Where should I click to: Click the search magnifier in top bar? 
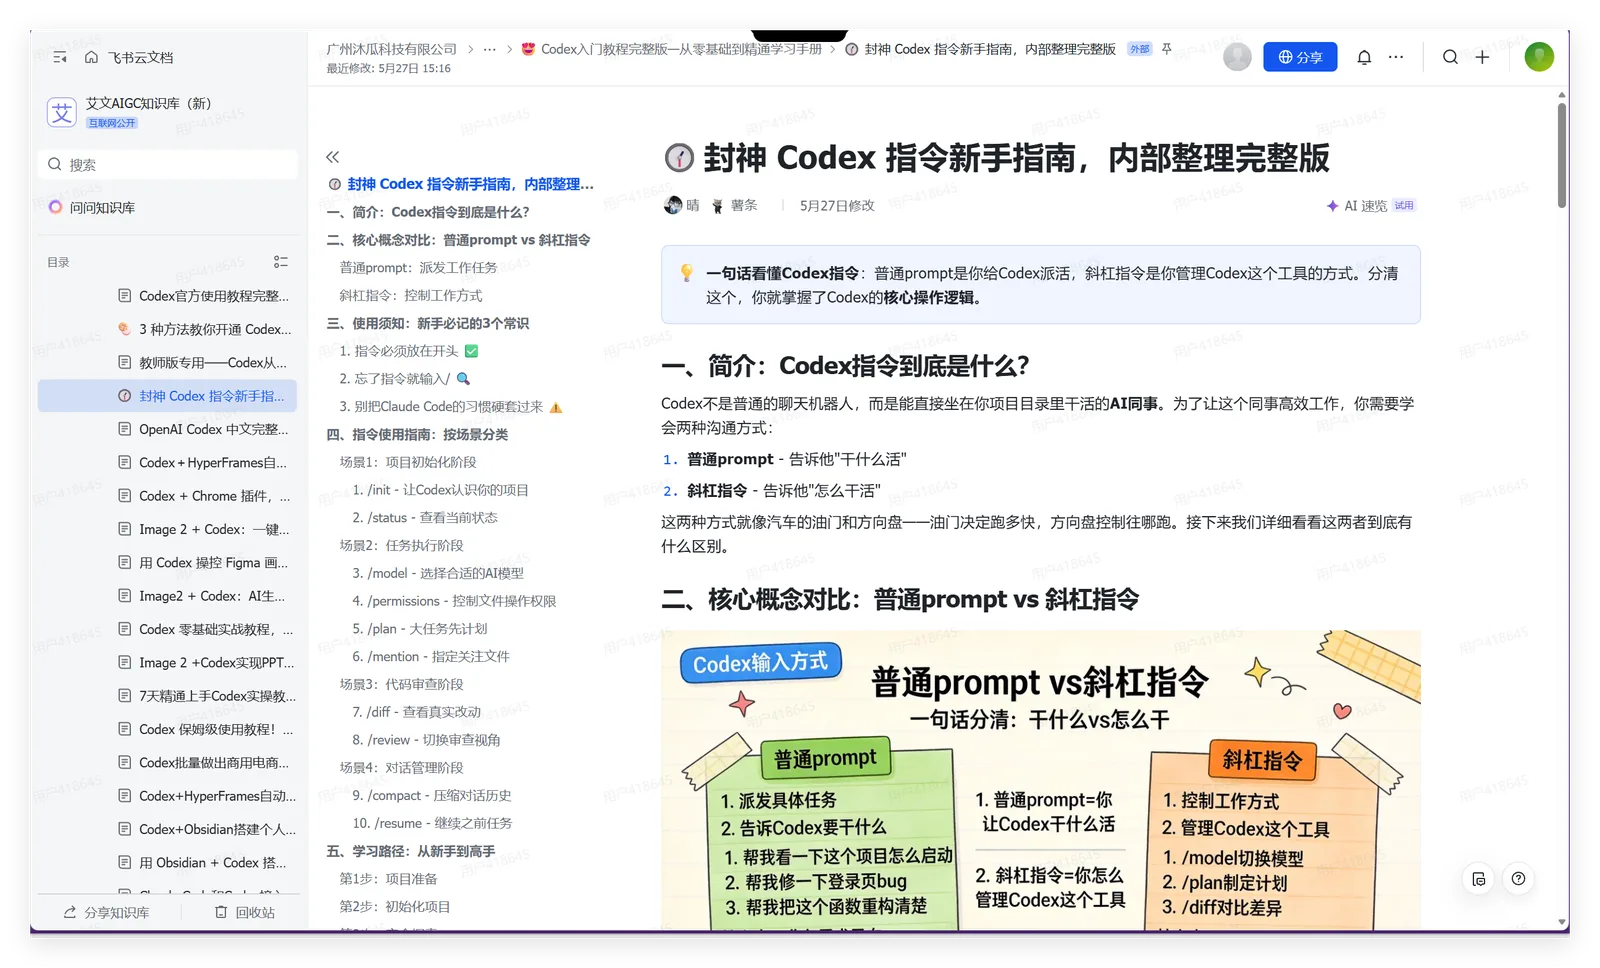1450,57
